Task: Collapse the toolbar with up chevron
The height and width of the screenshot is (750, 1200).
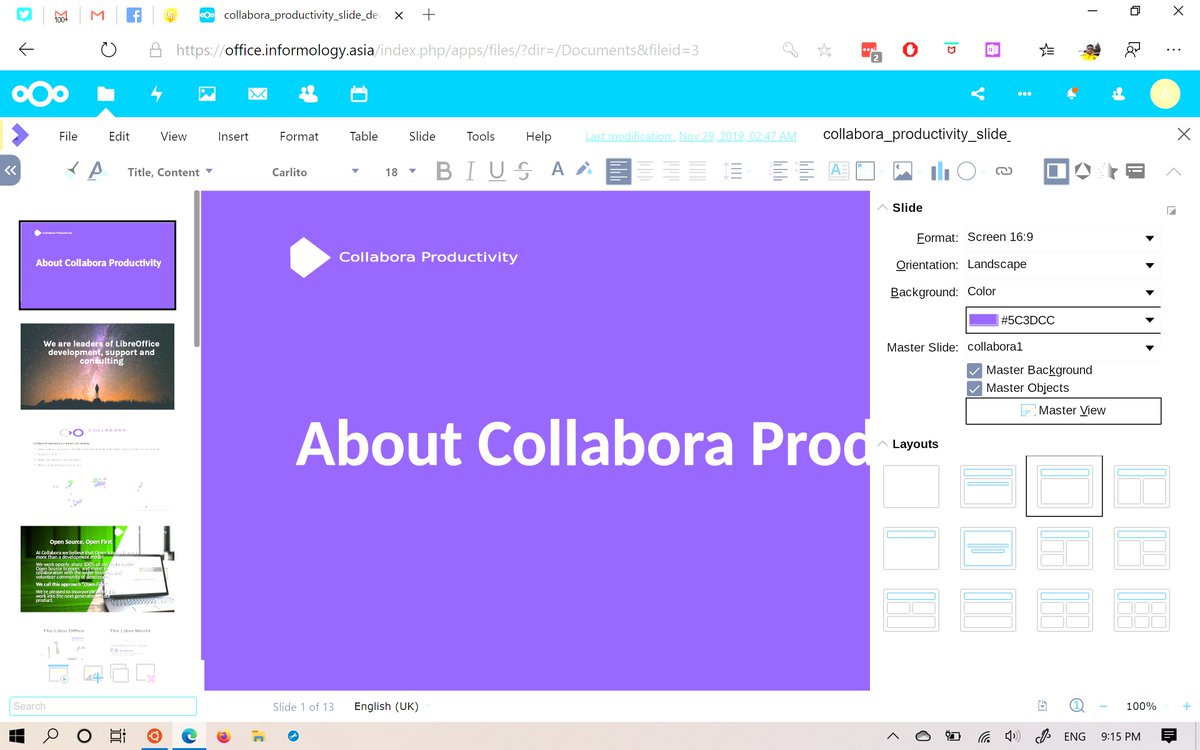Action: [x=1174, y=171]
